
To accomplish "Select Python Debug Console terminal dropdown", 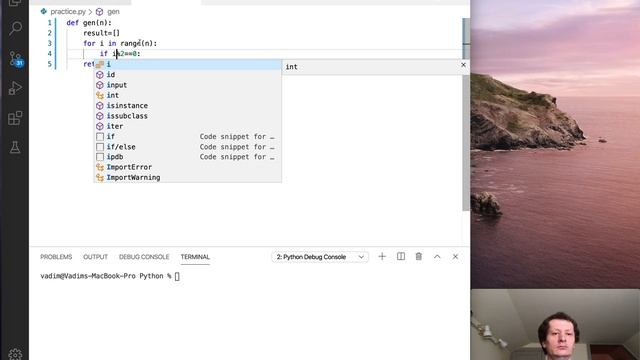I will pyautogui.click(x=320, y=257).
